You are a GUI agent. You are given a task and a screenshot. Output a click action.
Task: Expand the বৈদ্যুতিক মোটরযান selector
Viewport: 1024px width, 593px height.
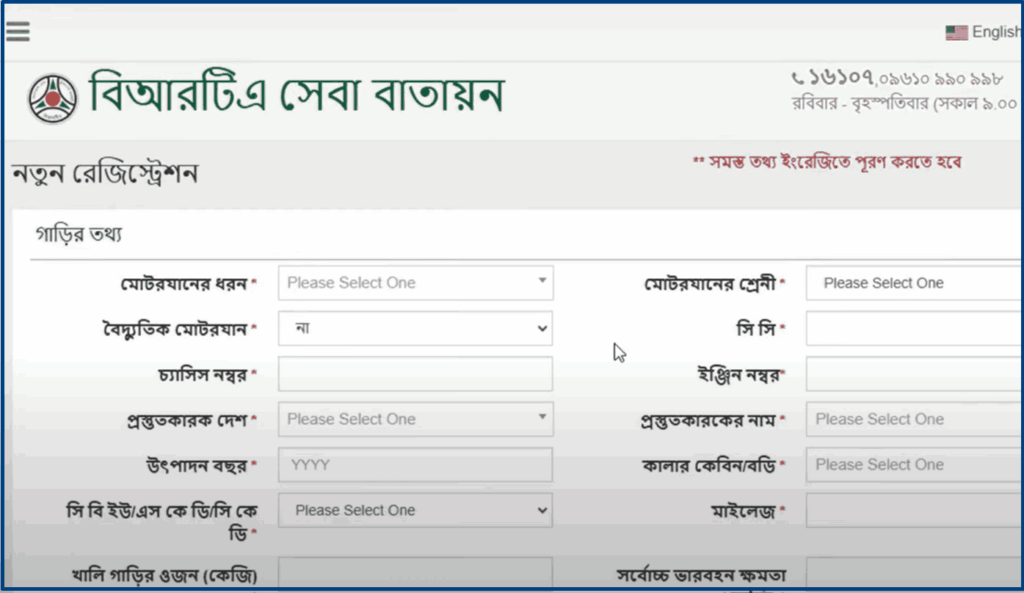(415, 328)
